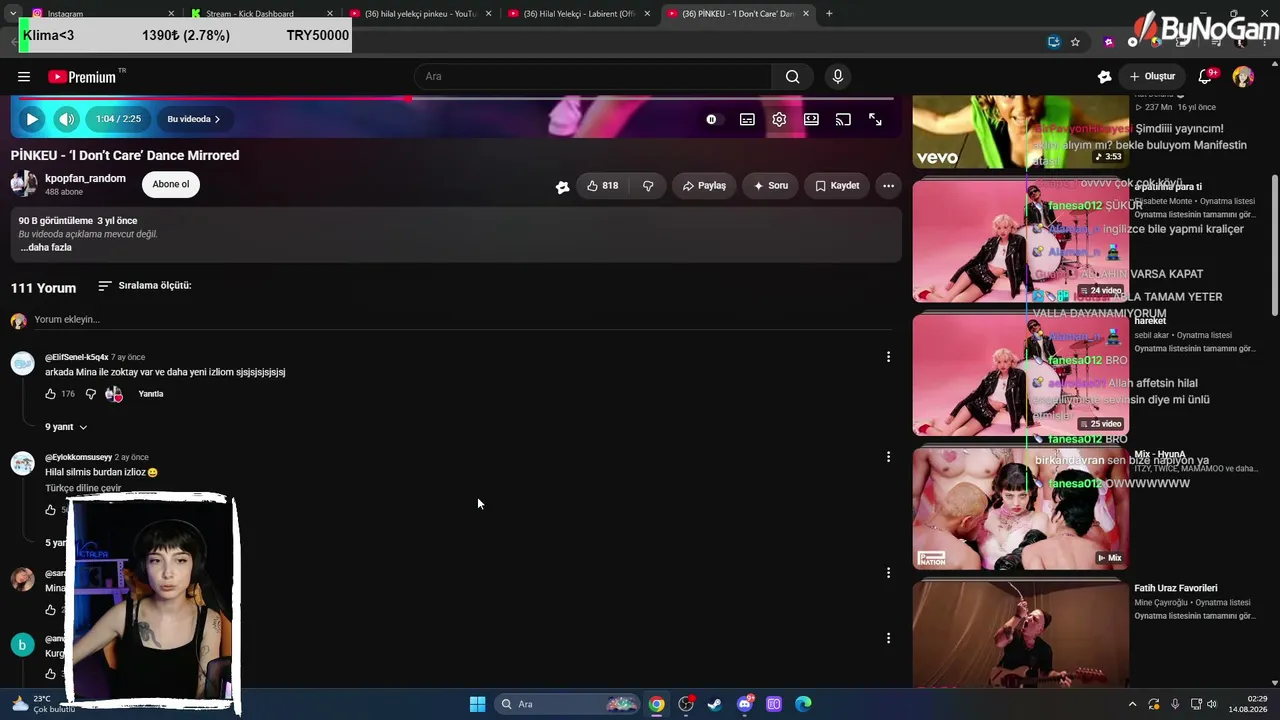Open the kpopfan_random channel avatar

24,184
